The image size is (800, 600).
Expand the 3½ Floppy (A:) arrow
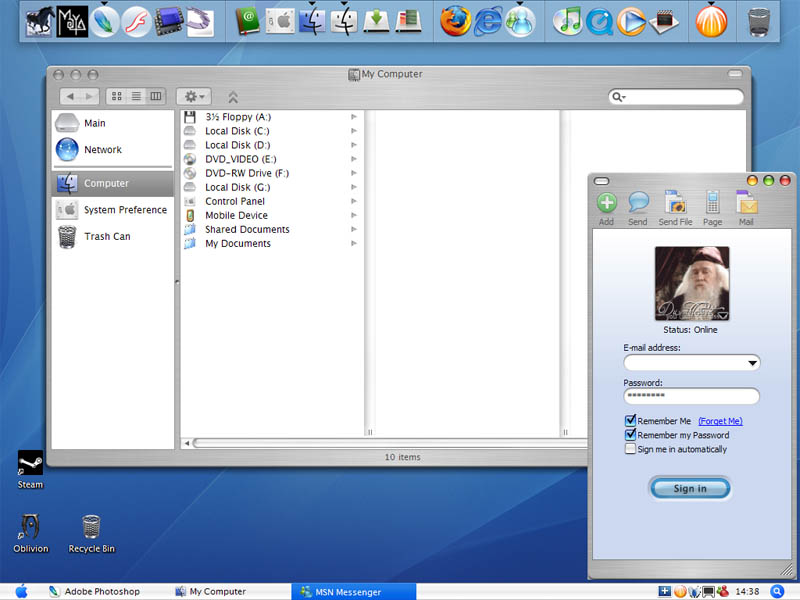pos(354,117)
